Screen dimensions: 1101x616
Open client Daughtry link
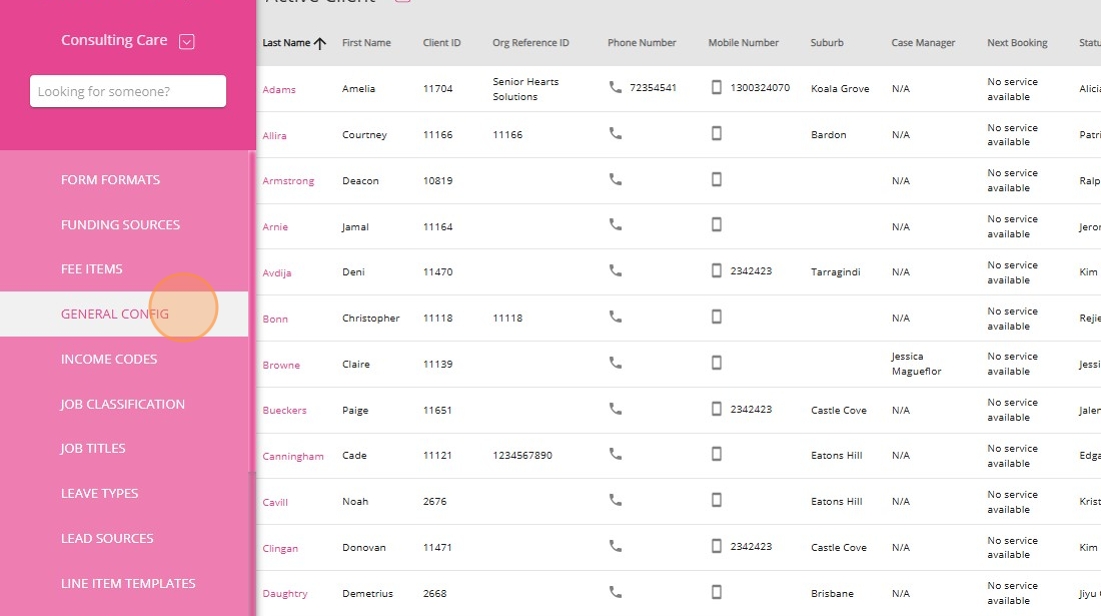284,594
